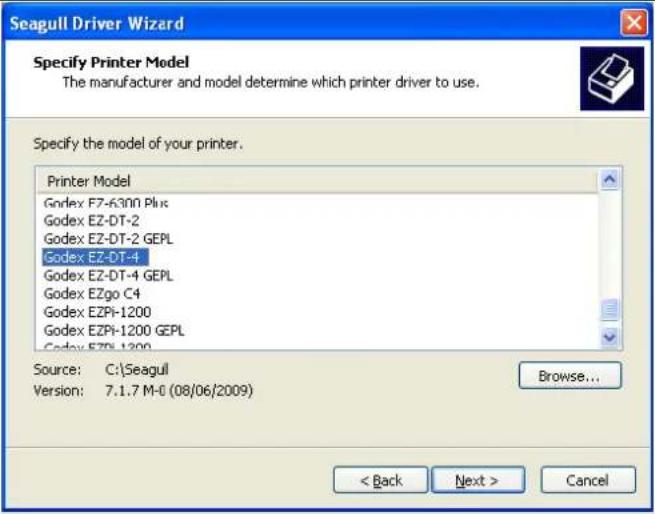Viewport: 655px width, 514px height.
Task: Select the highlighted Godex EZ-DT-4 entry
Action: coord(95,257)
